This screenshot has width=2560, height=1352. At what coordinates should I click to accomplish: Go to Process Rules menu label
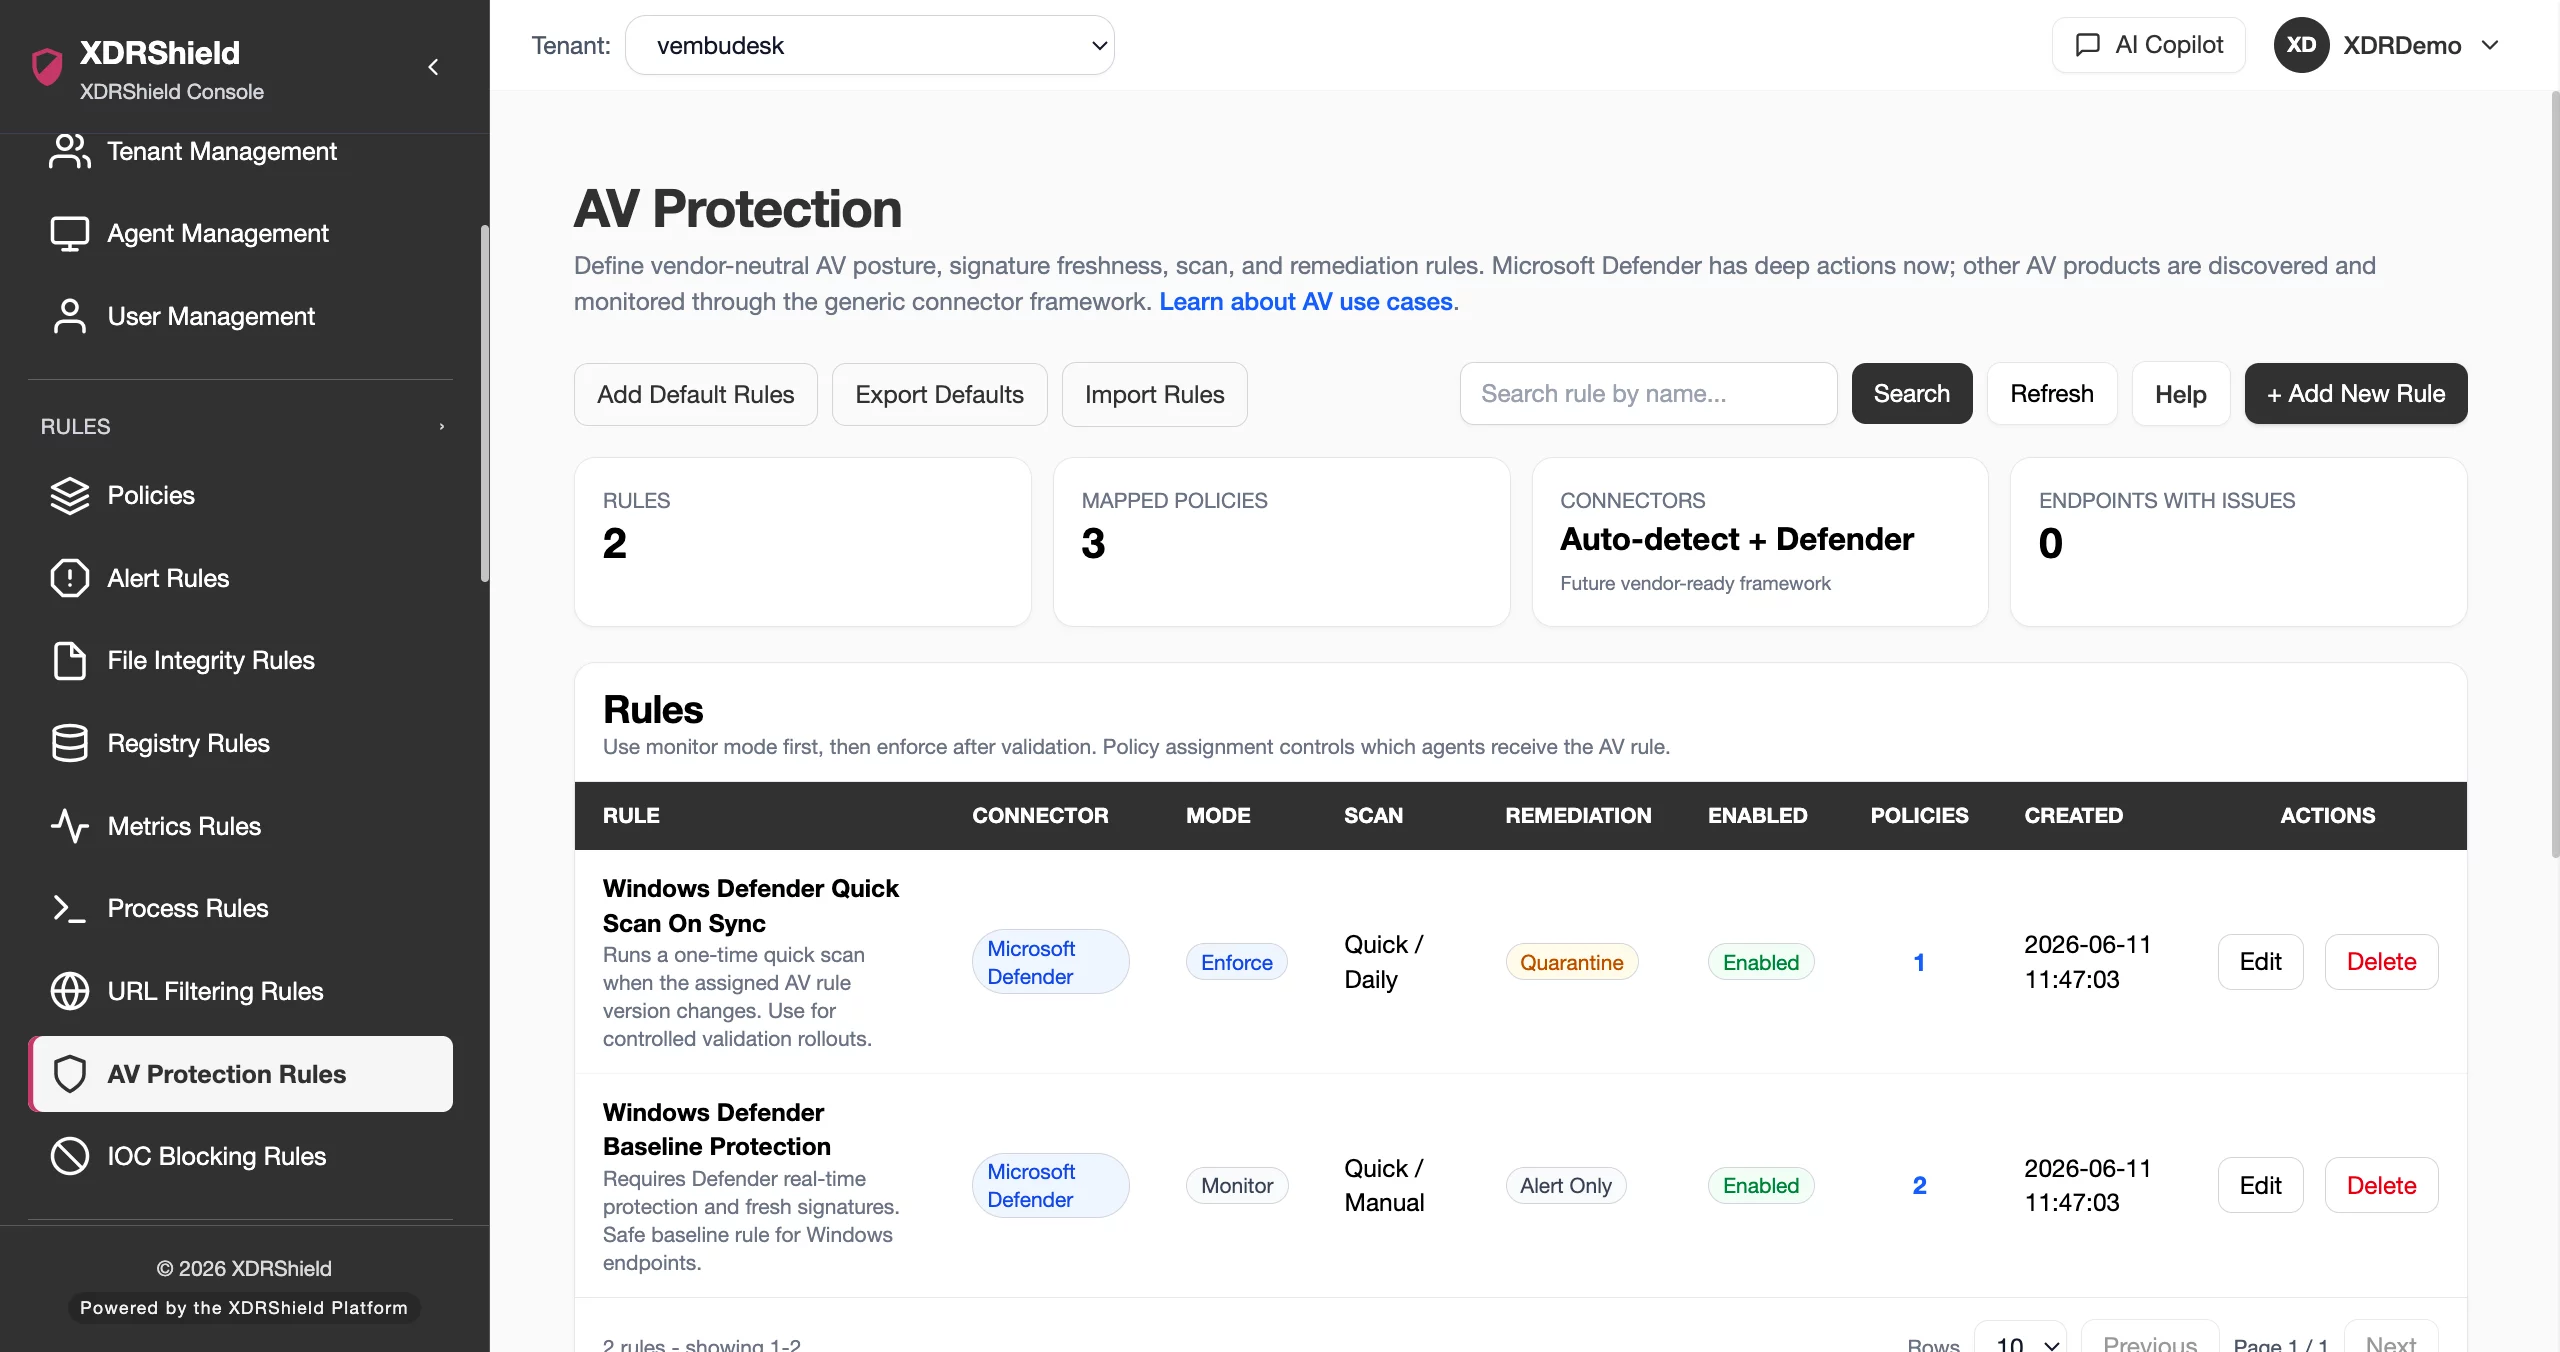tap(188, 909)
